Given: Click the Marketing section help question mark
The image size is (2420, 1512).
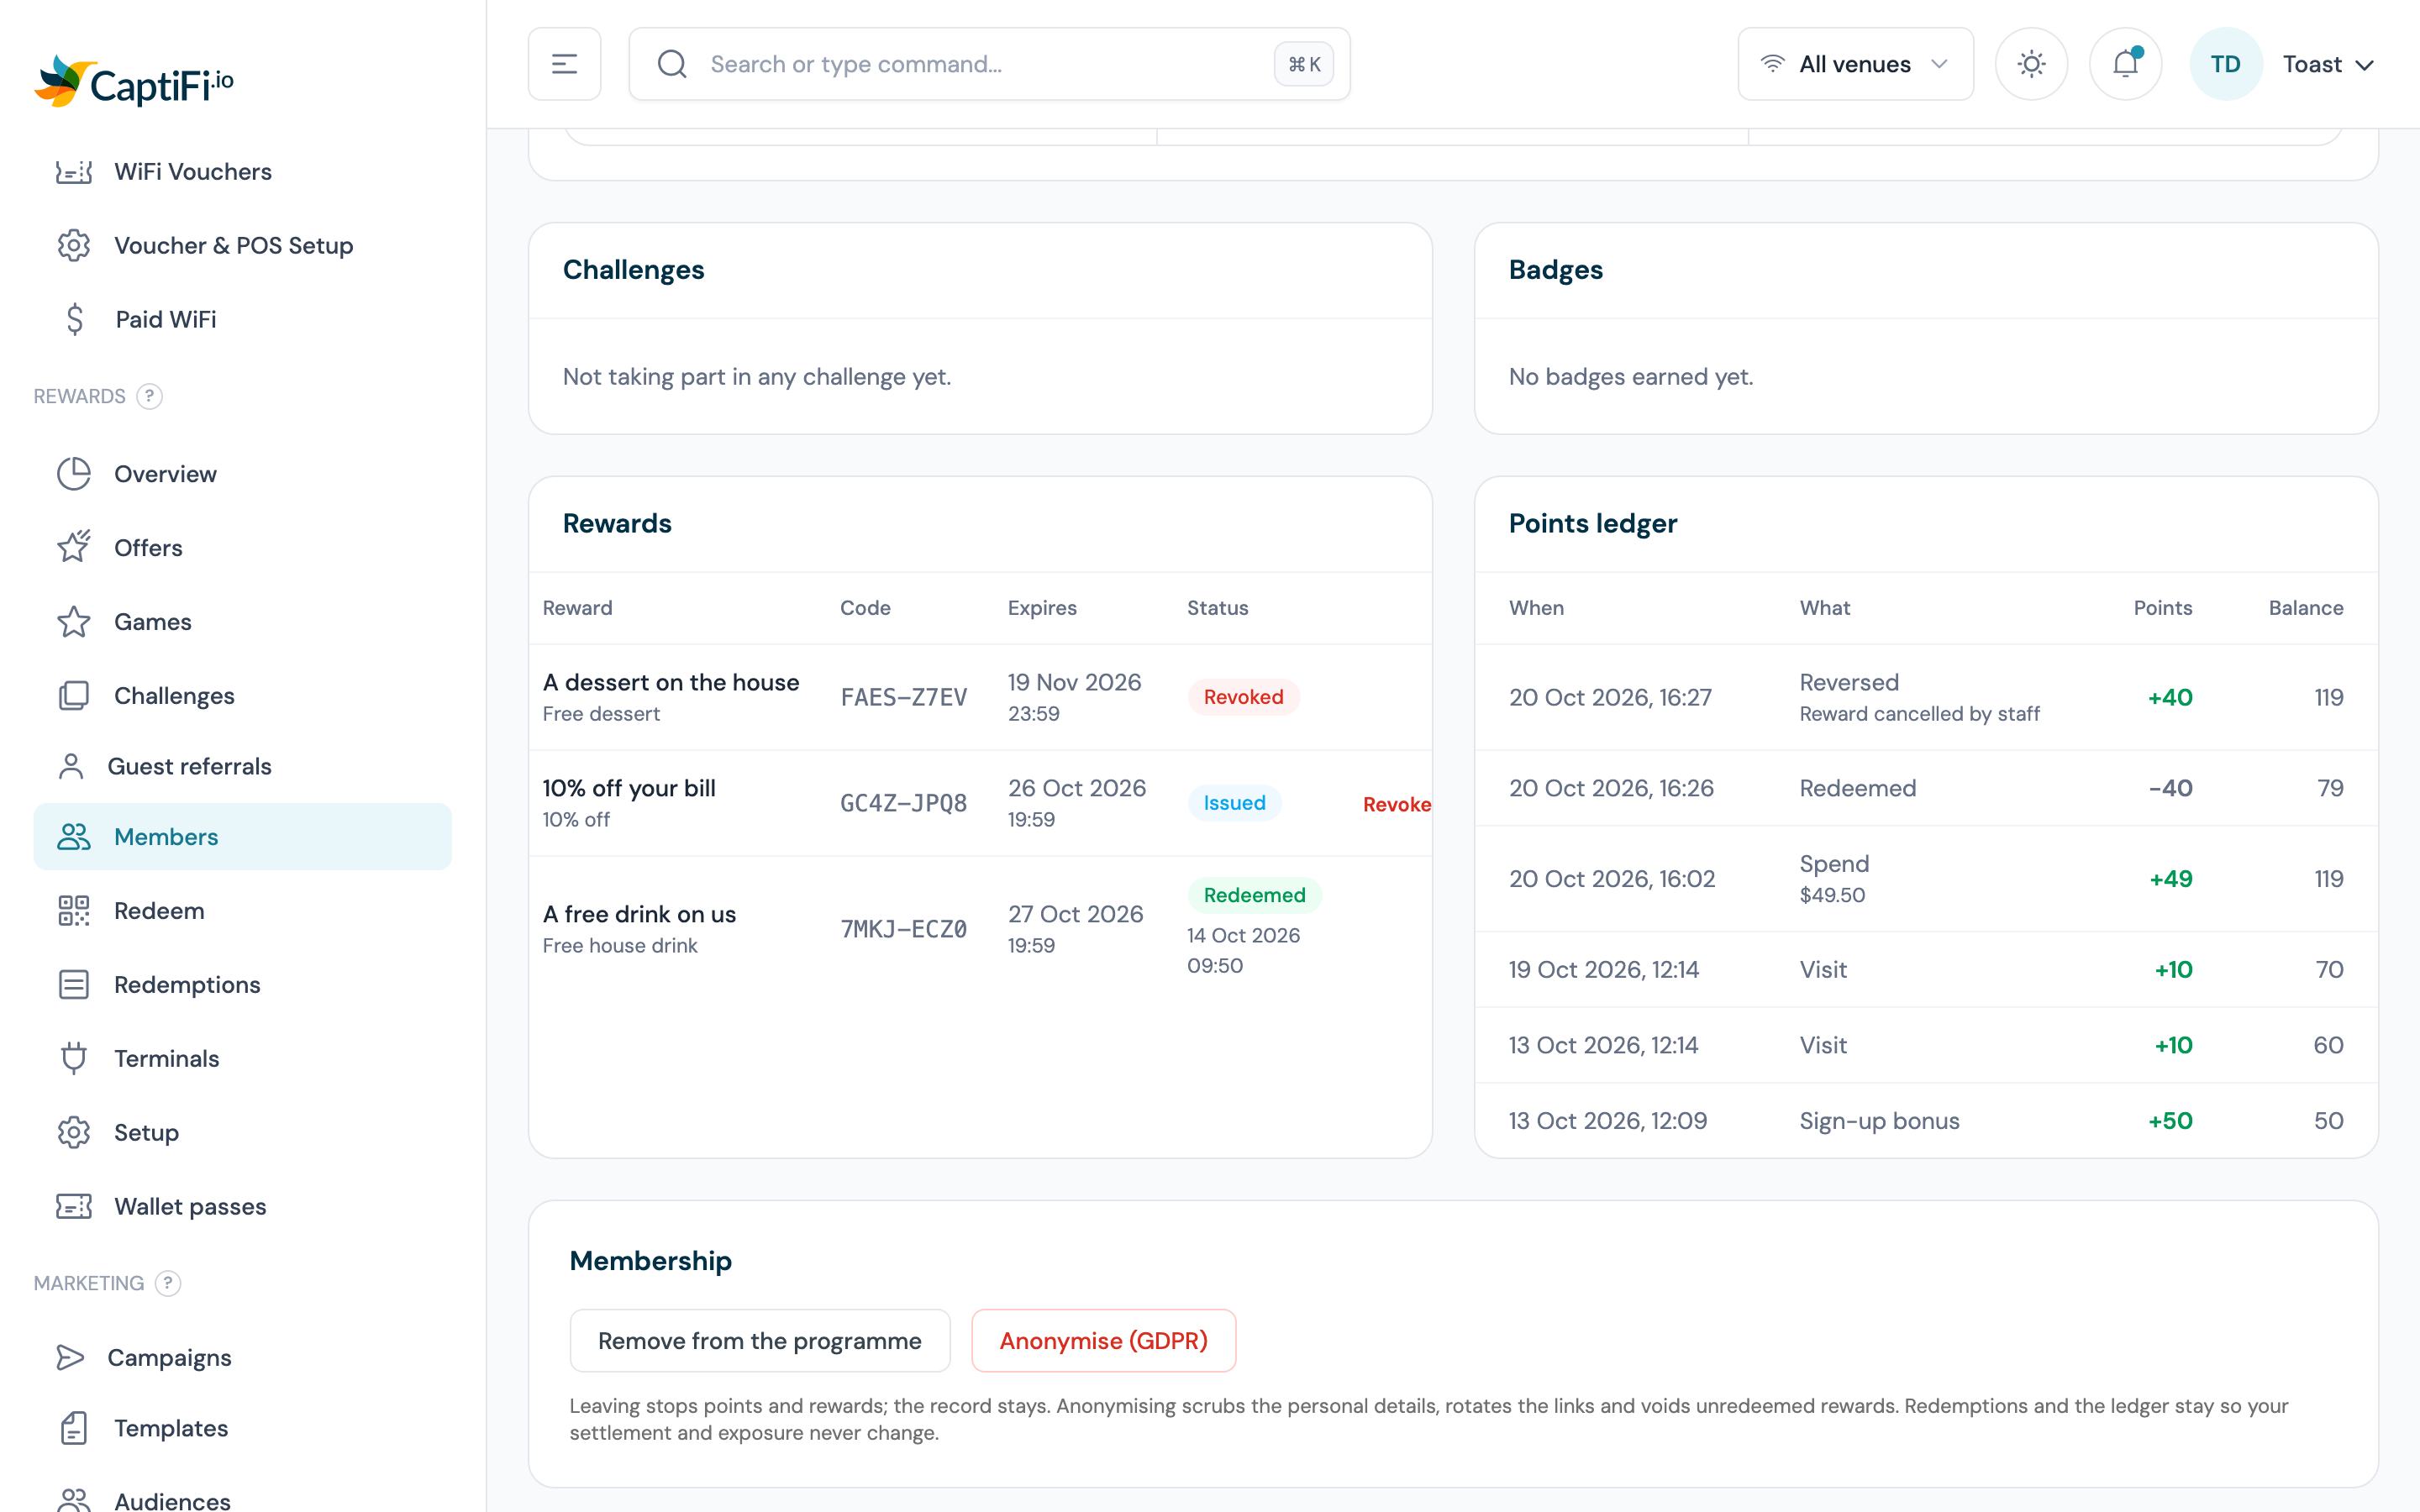Looking at the screenshot, I should pyautogui.click(x=168, y=1283).
